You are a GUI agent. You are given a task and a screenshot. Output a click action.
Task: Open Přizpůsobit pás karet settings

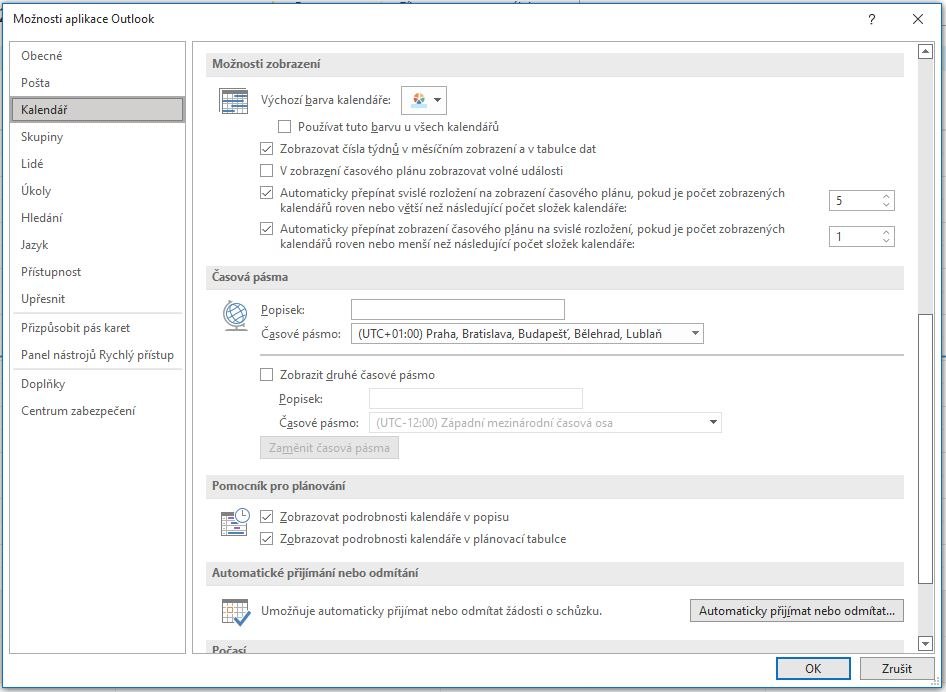coord(98,328)
